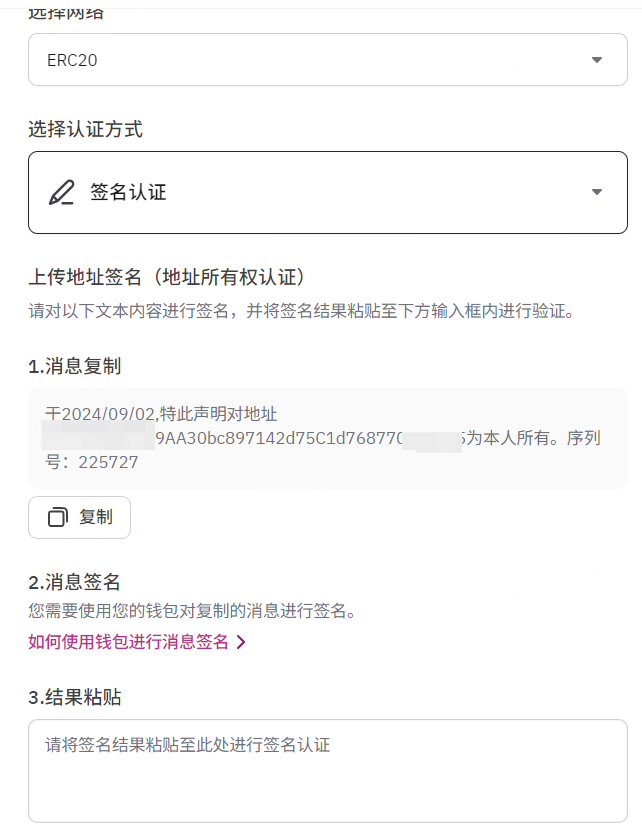Focus the signature result paste box
The height and width of the screenshot is (825, 642).
click(328, 770)
